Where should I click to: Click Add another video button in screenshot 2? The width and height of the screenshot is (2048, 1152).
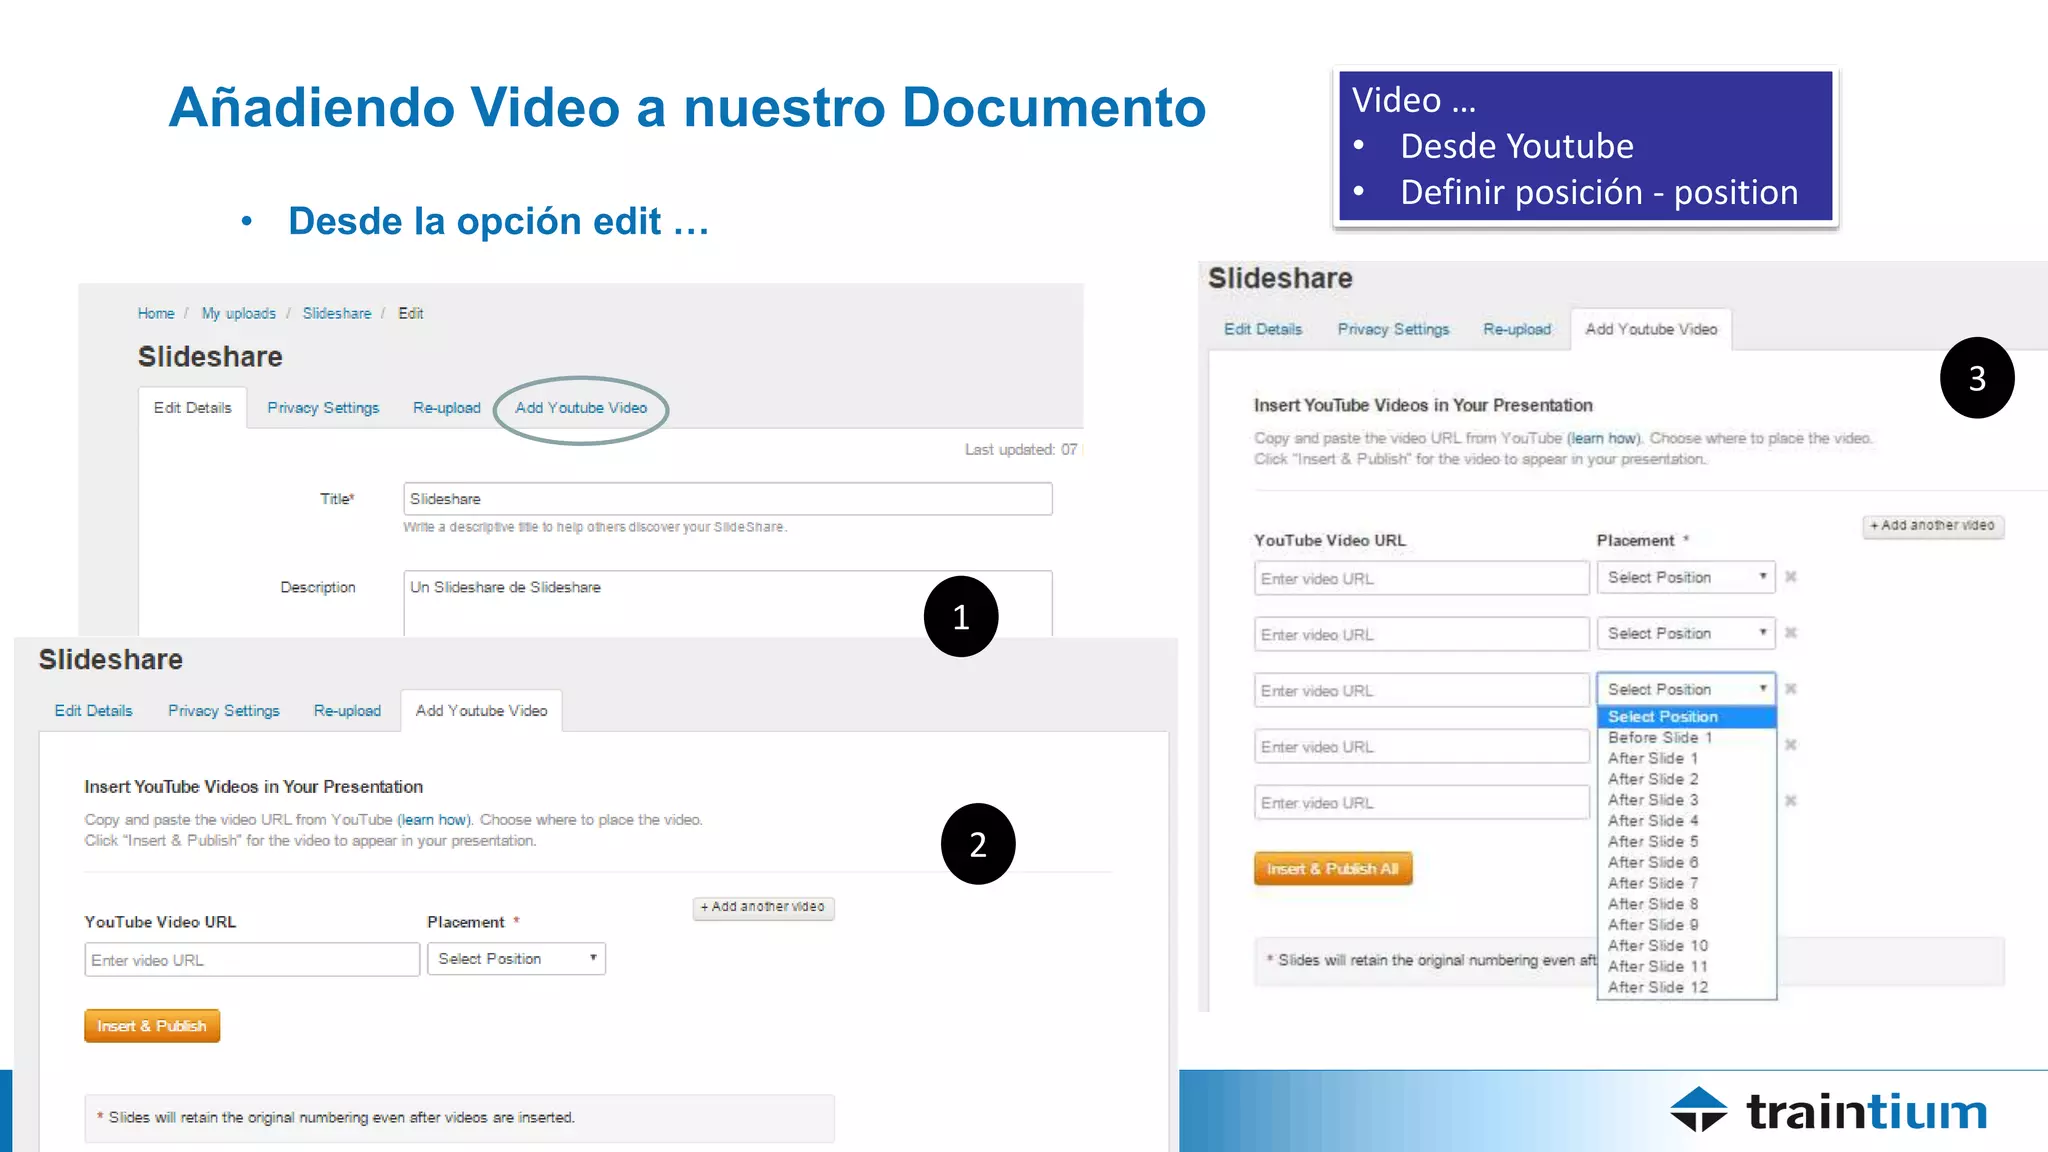click(763, 907)
